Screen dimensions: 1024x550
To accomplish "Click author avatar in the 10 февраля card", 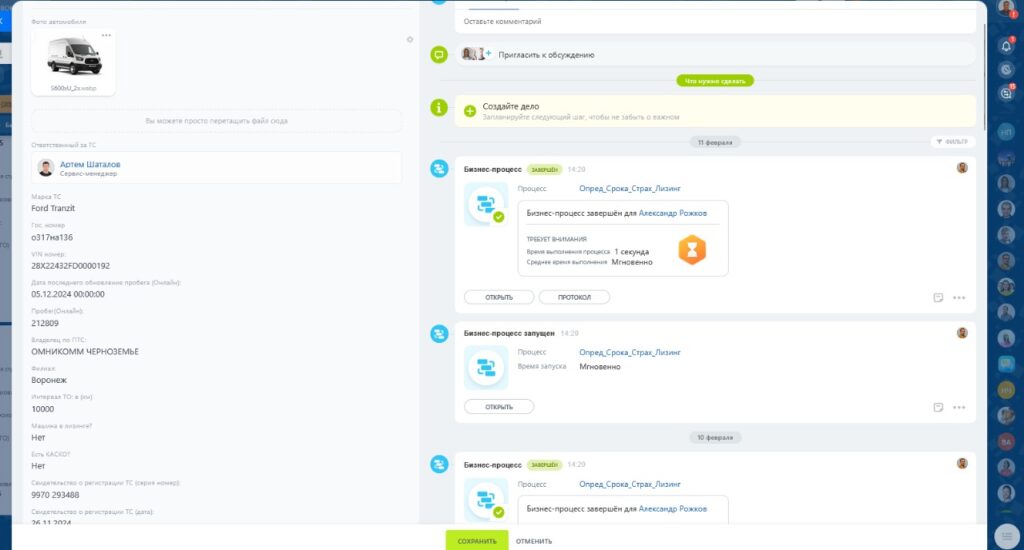I will tap(962, 464).
